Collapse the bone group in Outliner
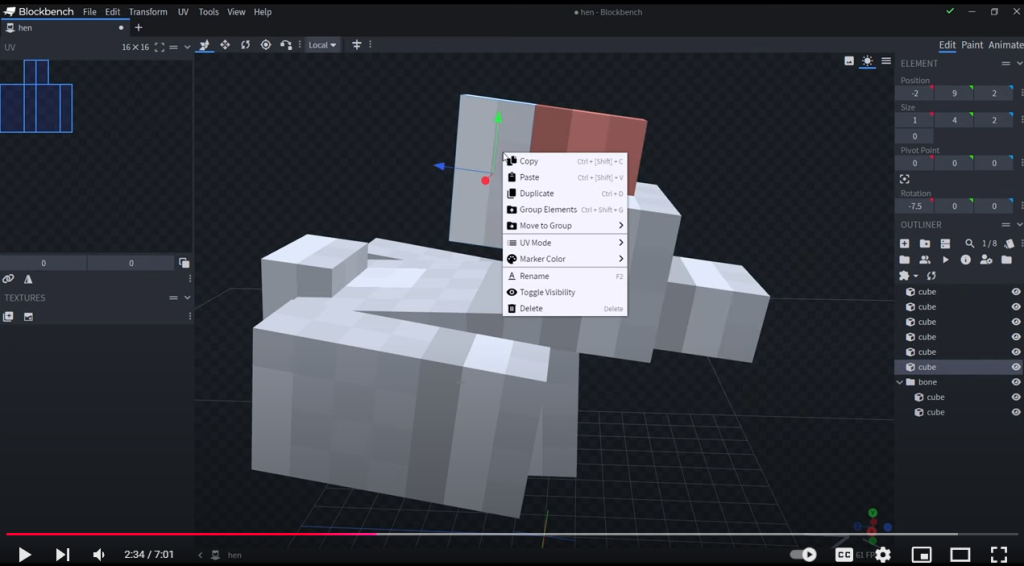Image resolution: width=1024 pixels, height=566 pixels. point(900,382)
